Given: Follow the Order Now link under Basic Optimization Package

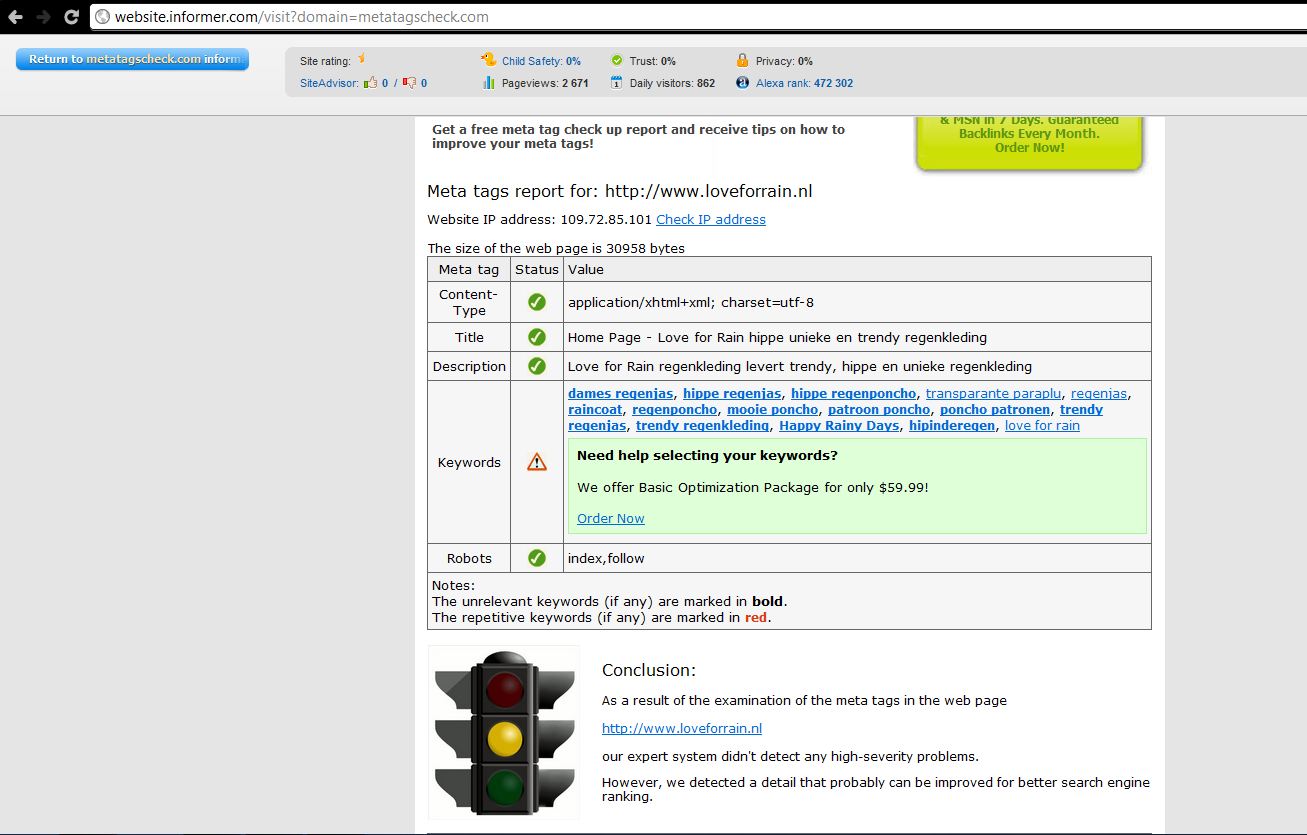Looking at the screenshot, I should tap(611, 518).
